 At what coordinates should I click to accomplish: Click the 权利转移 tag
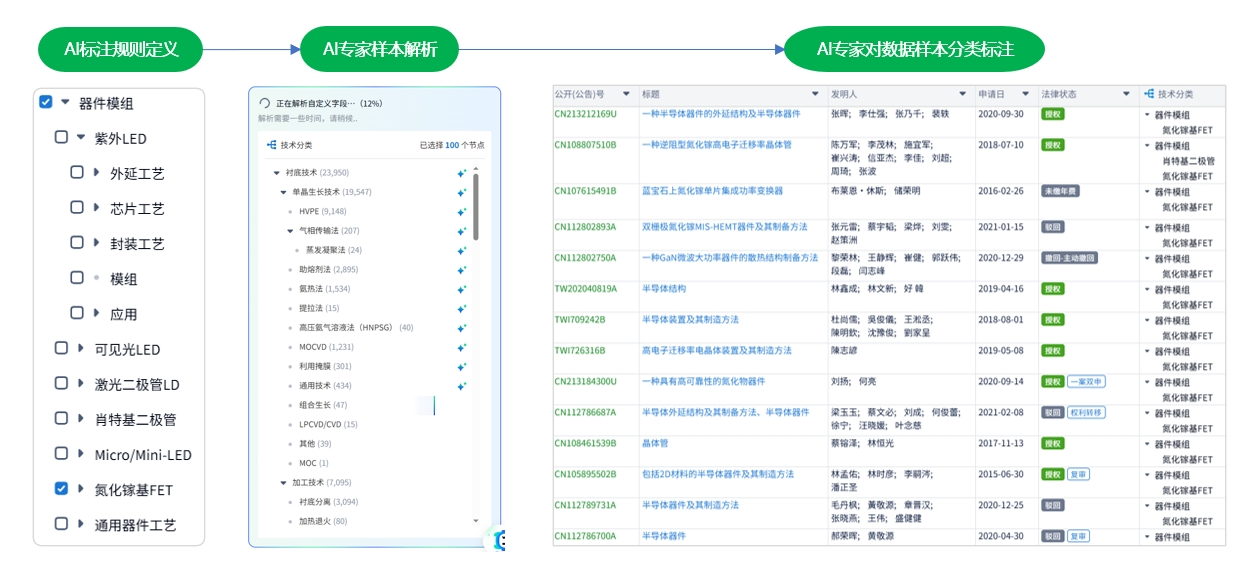click(1085, 412)
